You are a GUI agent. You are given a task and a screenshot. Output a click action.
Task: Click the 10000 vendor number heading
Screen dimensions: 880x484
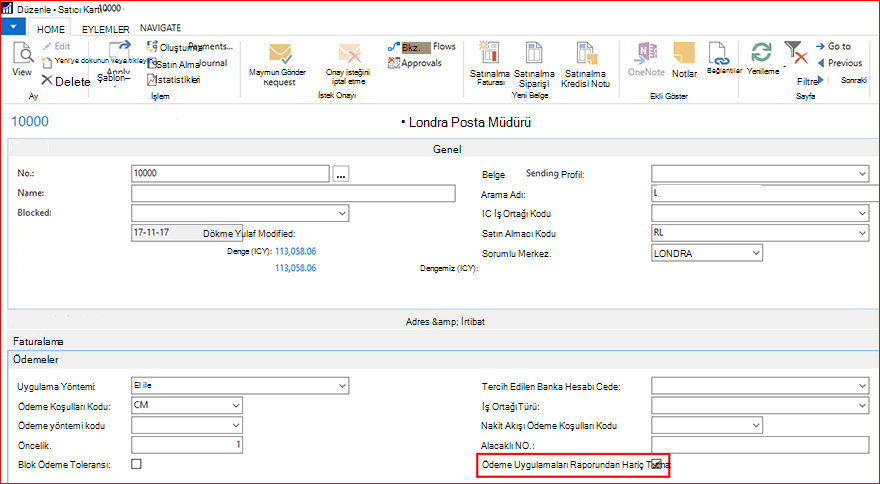click(x=30, y=121)
